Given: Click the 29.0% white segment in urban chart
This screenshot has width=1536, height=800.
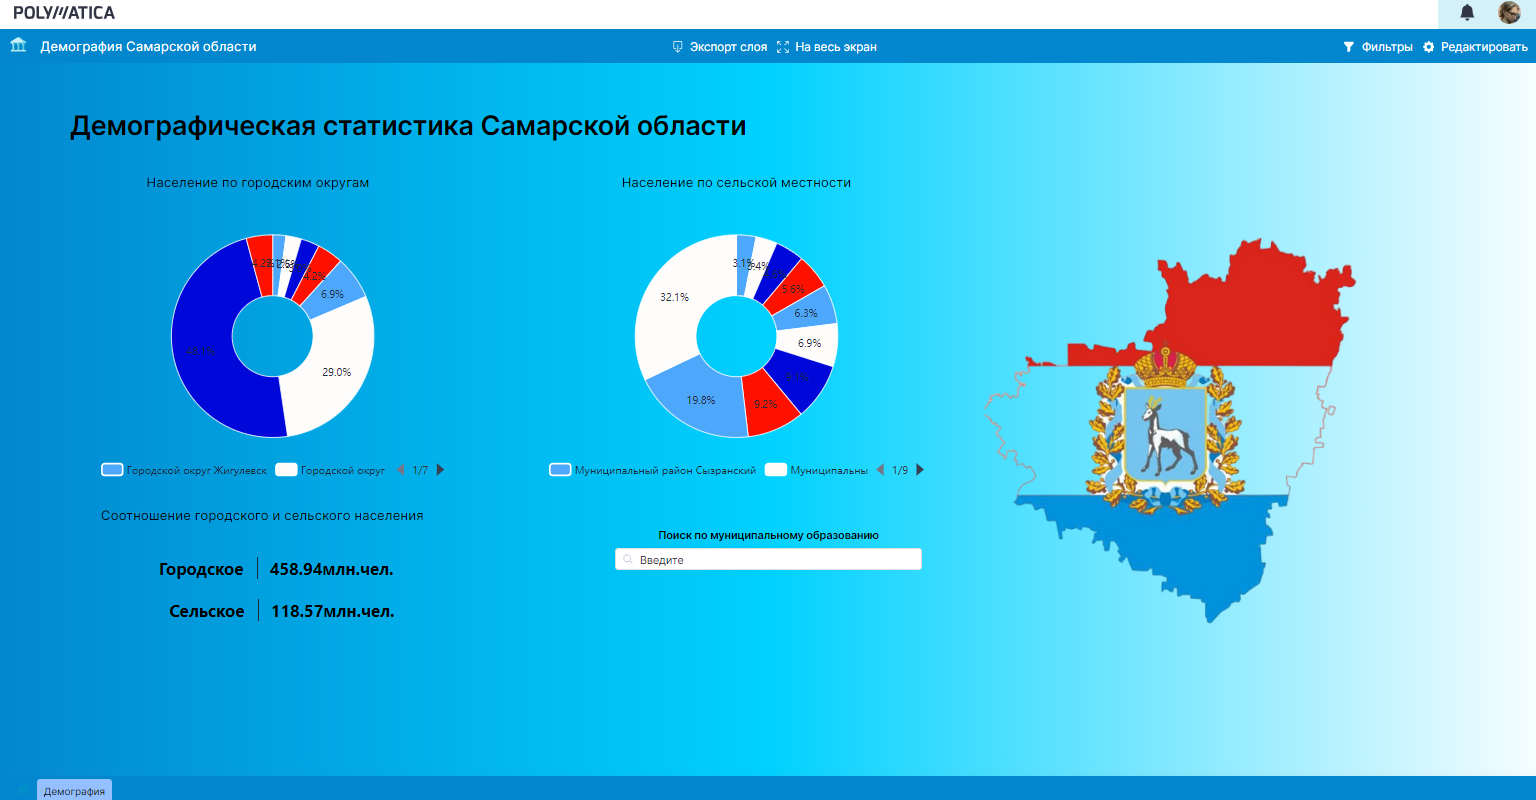Looking at the screenshot, I should [335, 370].
